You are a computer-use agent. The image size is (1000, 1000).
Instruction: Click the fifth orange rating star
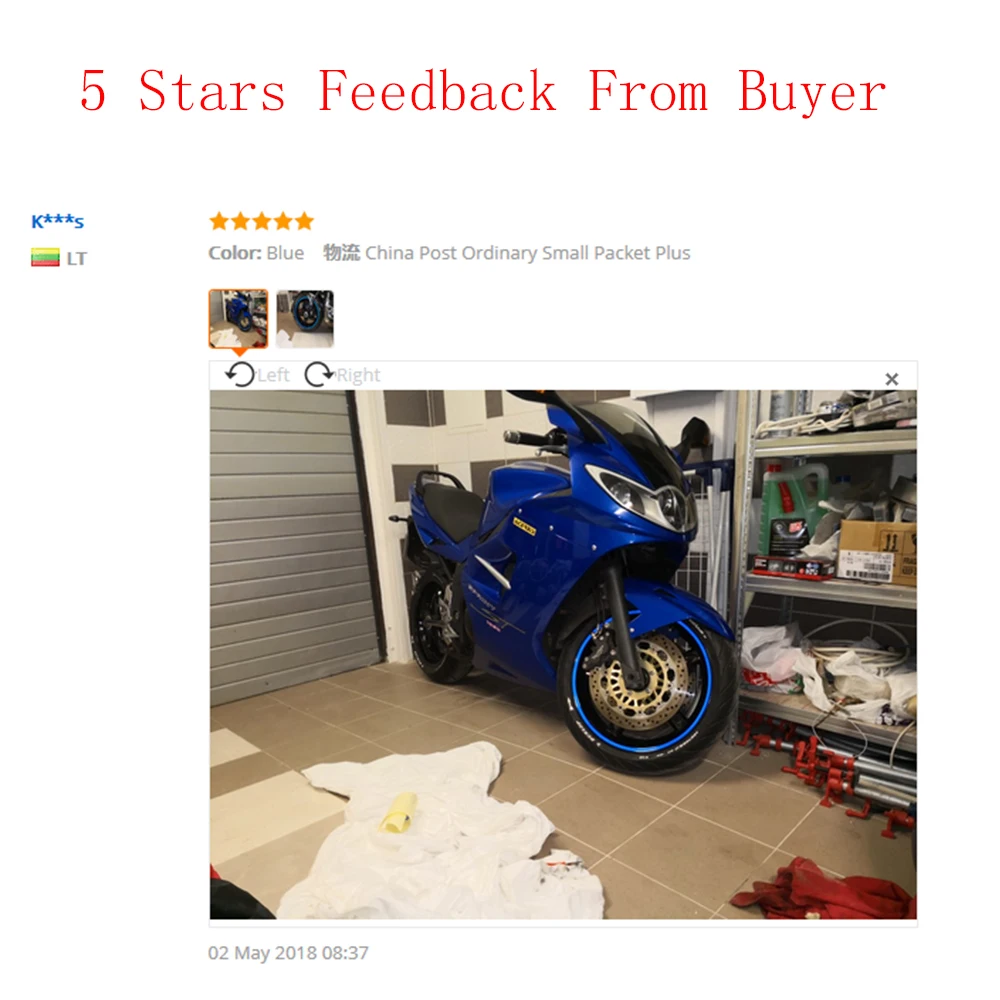[304, 221]
